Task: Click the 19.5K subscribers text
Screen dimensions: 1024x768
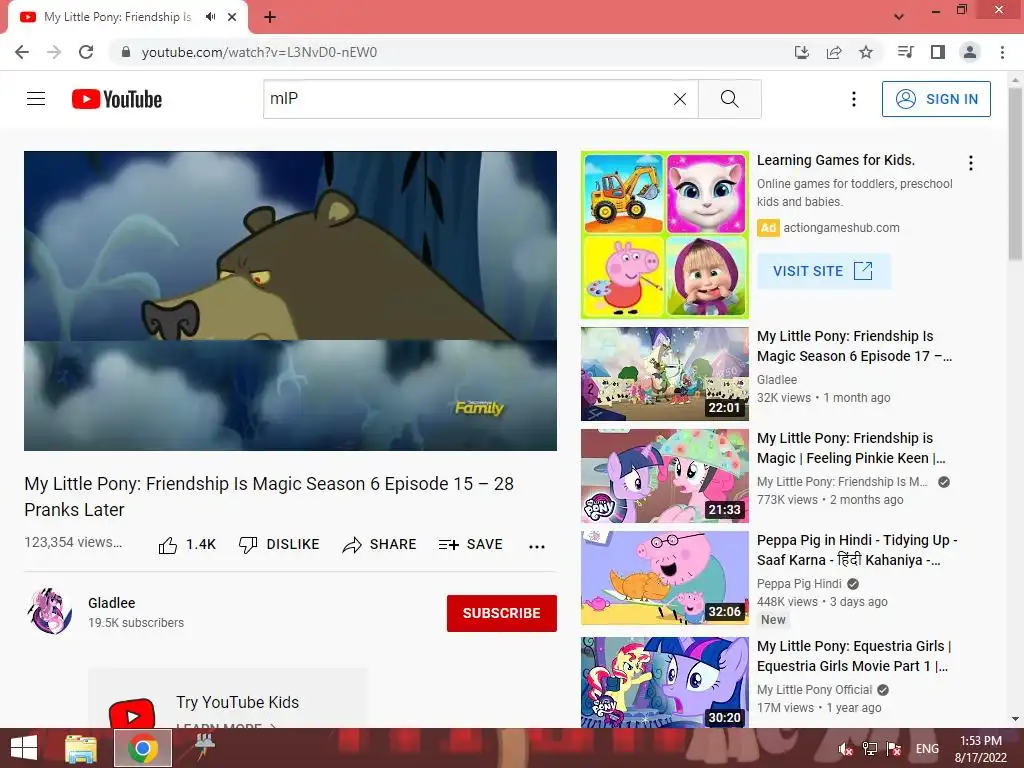Action: 136,623
